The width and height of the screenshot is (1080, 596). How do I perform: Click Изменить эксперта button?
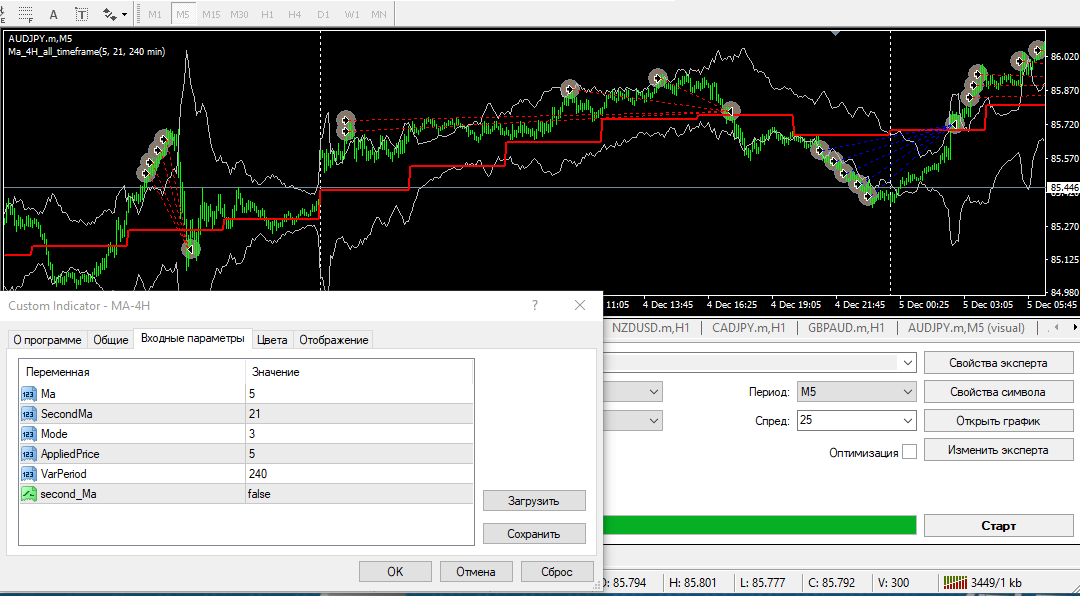pos(998,450)
